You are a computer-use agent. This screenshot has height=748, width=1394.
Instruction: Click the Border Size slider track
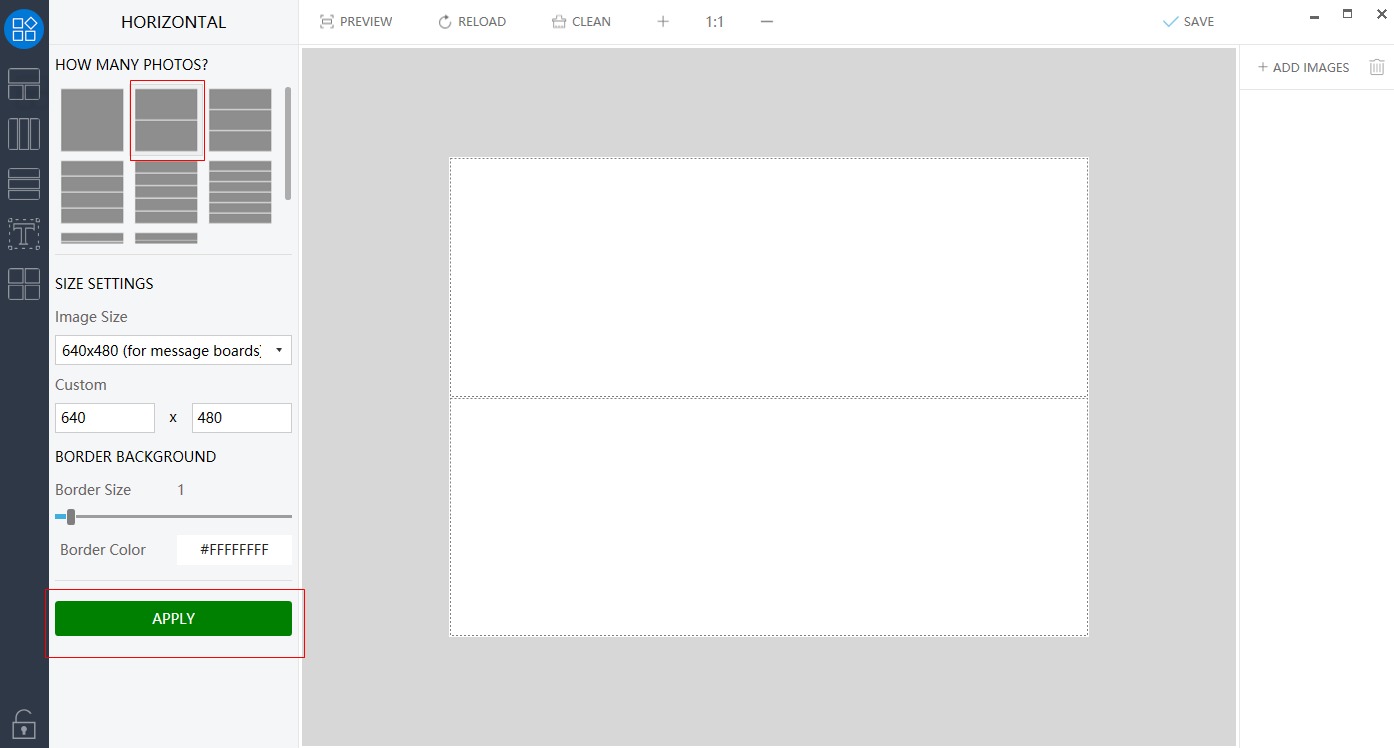[180, 516]
